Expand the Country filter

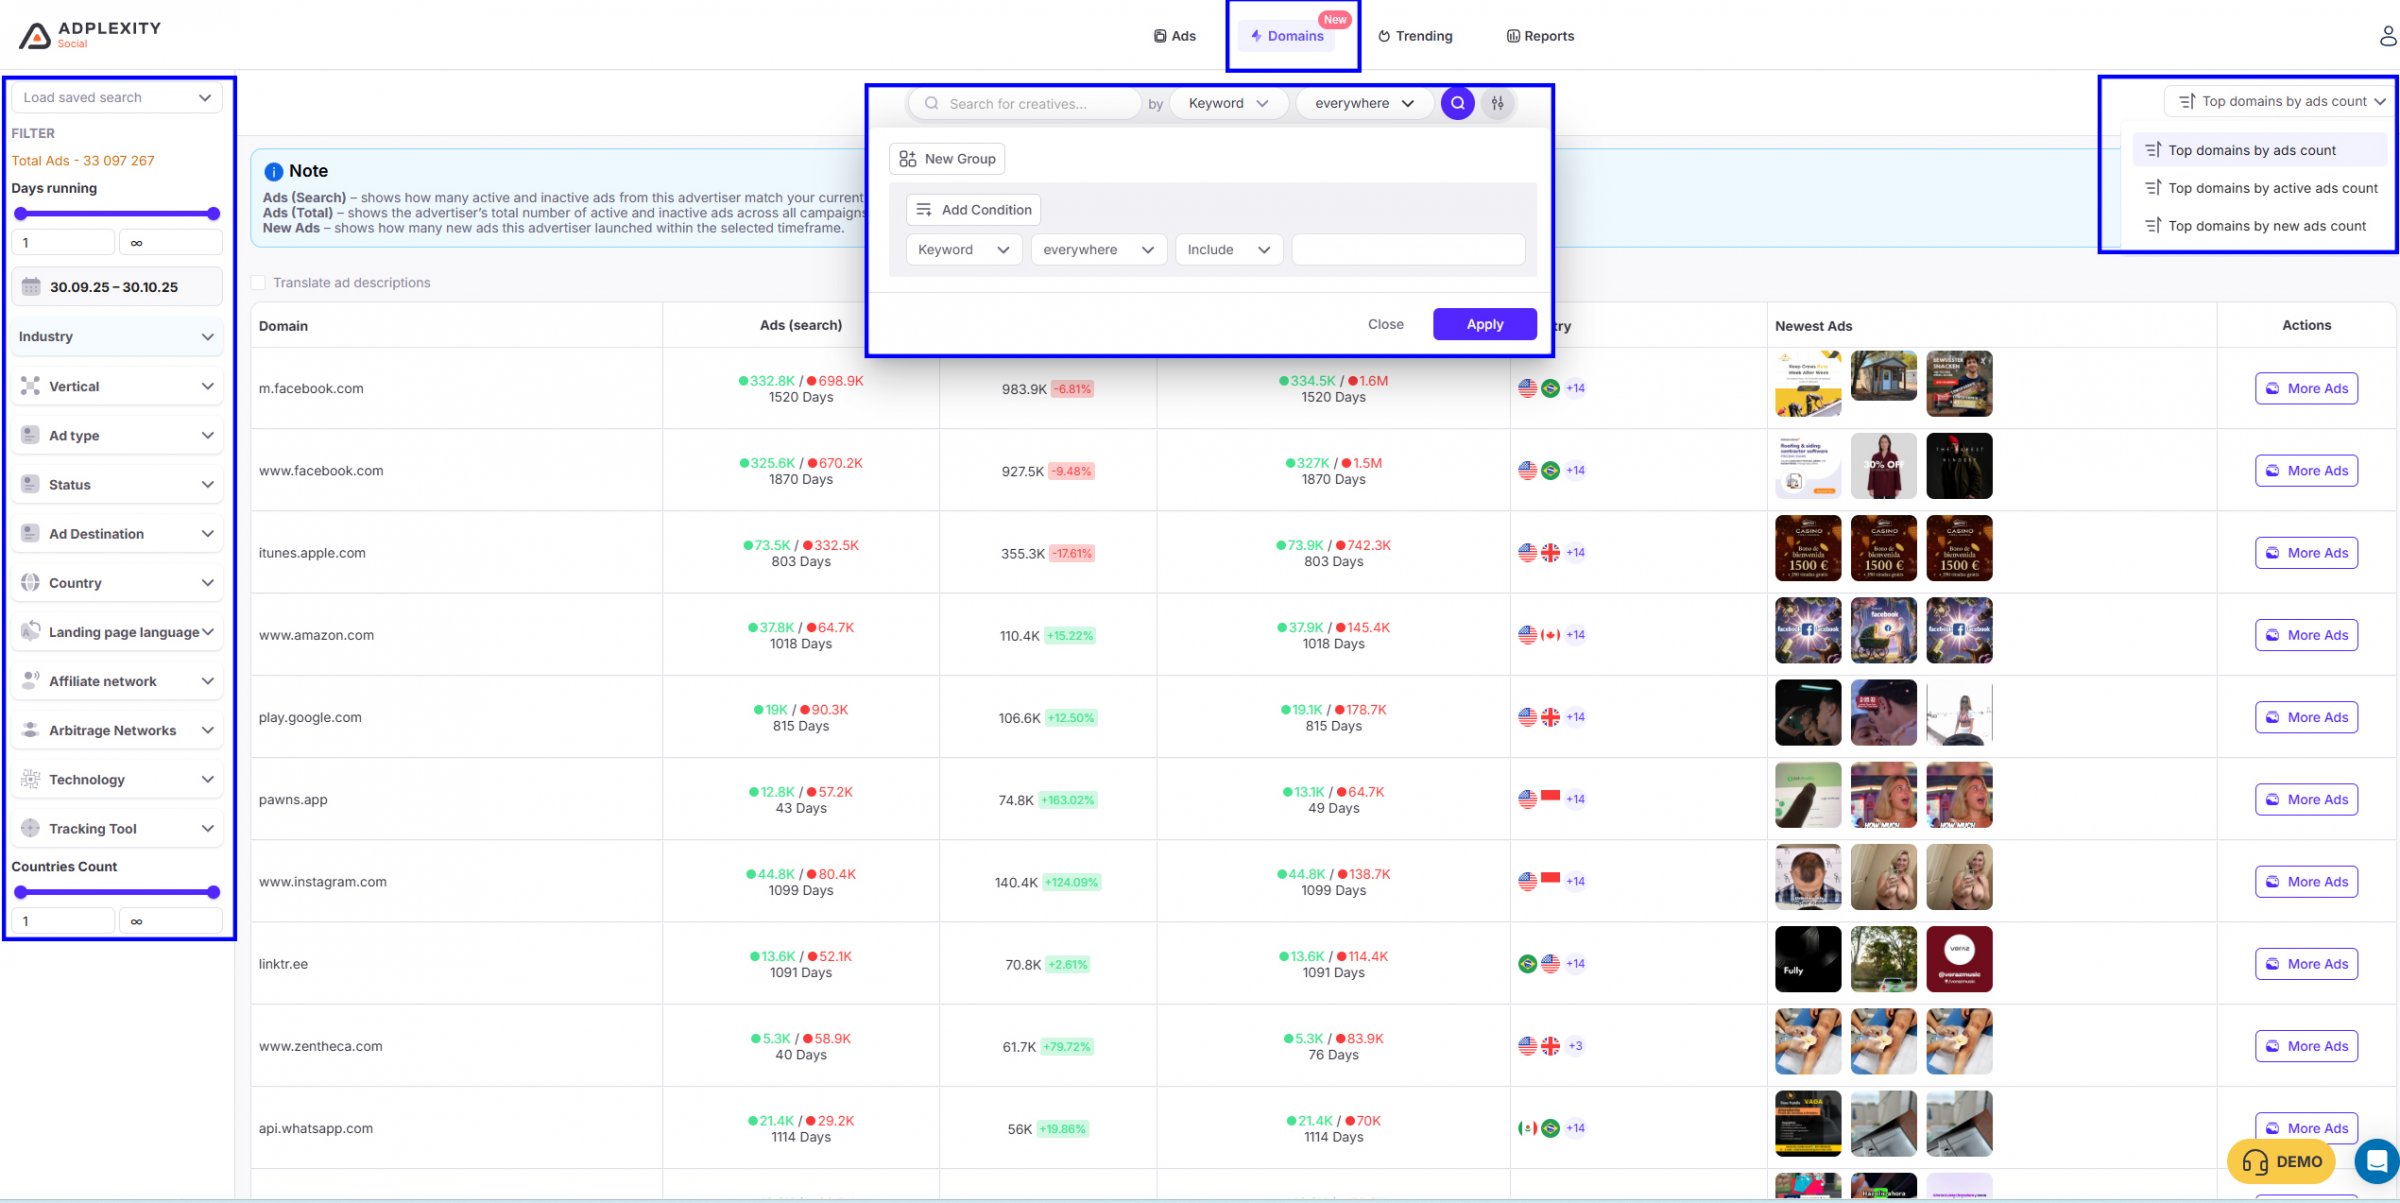[x=117, y=583]
